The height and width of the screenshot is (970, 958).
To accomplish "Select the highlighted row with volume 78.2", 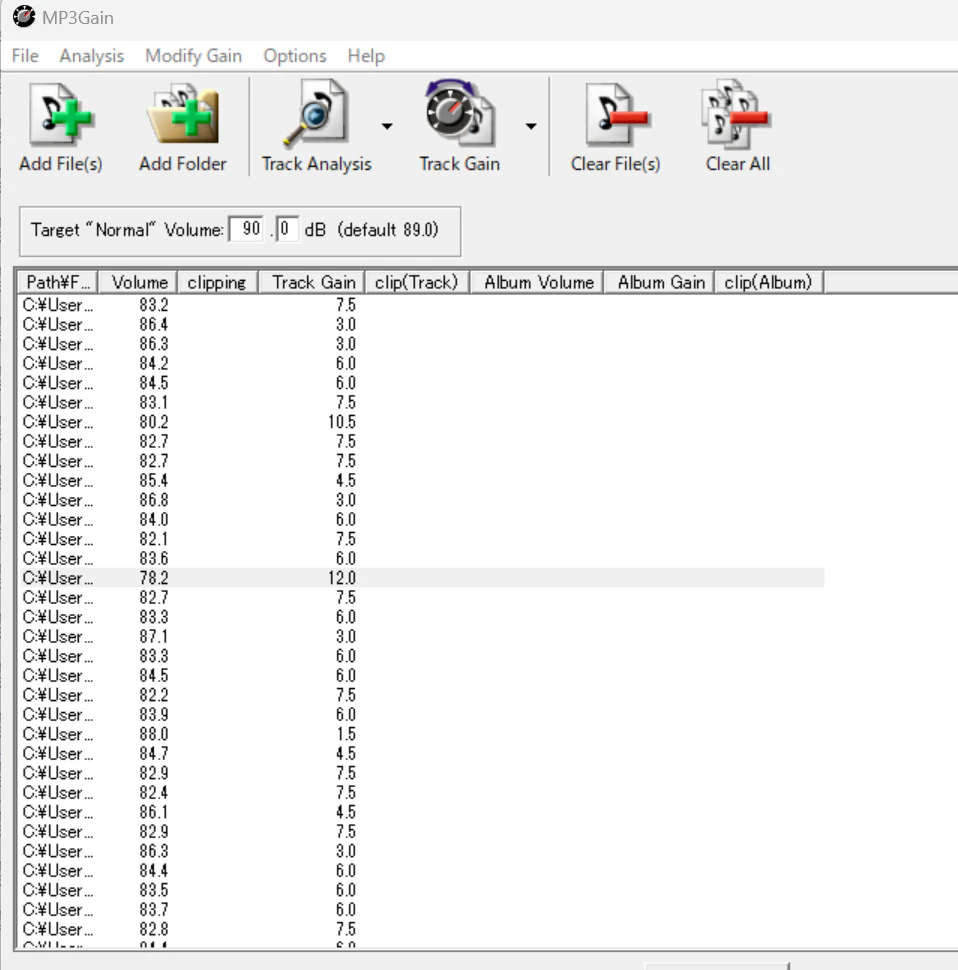I will tap(422, 578).
